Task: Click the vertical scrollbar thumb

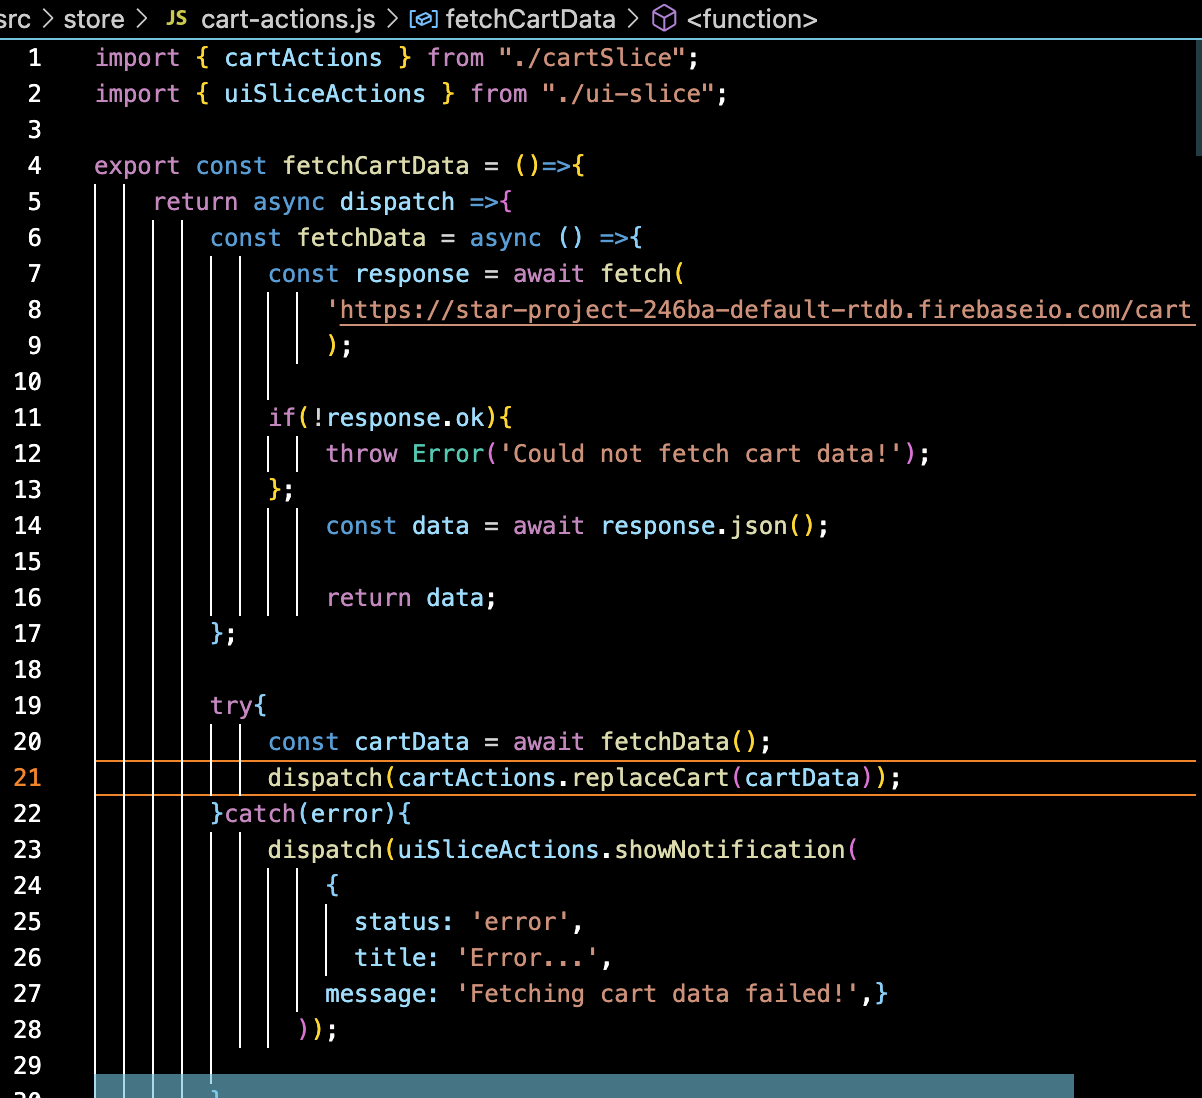Action: [1198, 100]
